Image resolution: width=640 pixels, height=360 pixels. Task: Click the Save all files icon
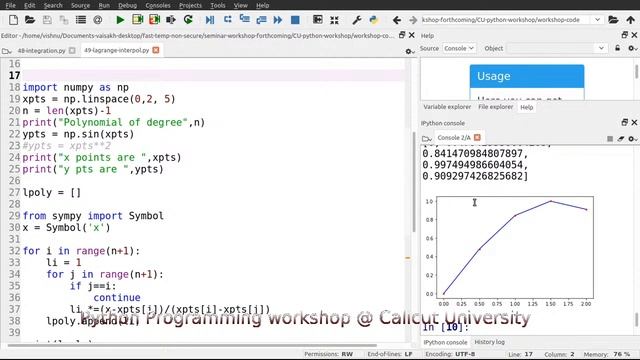click(x=64, y=20)
